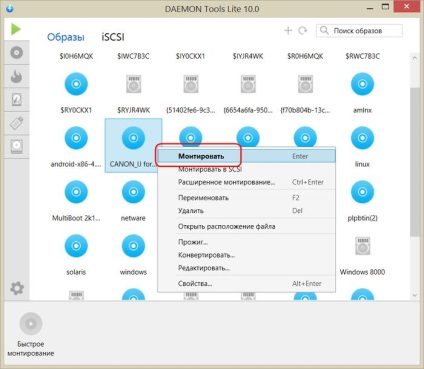424x369 pixels.
Task: Switch to the Образы tab
Action: (66, 37)
